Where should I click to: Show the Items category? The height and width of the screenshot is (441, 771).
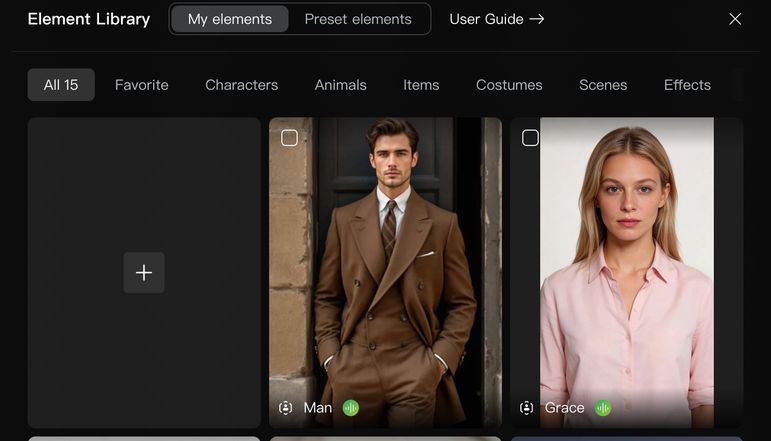tap(421, 85)
